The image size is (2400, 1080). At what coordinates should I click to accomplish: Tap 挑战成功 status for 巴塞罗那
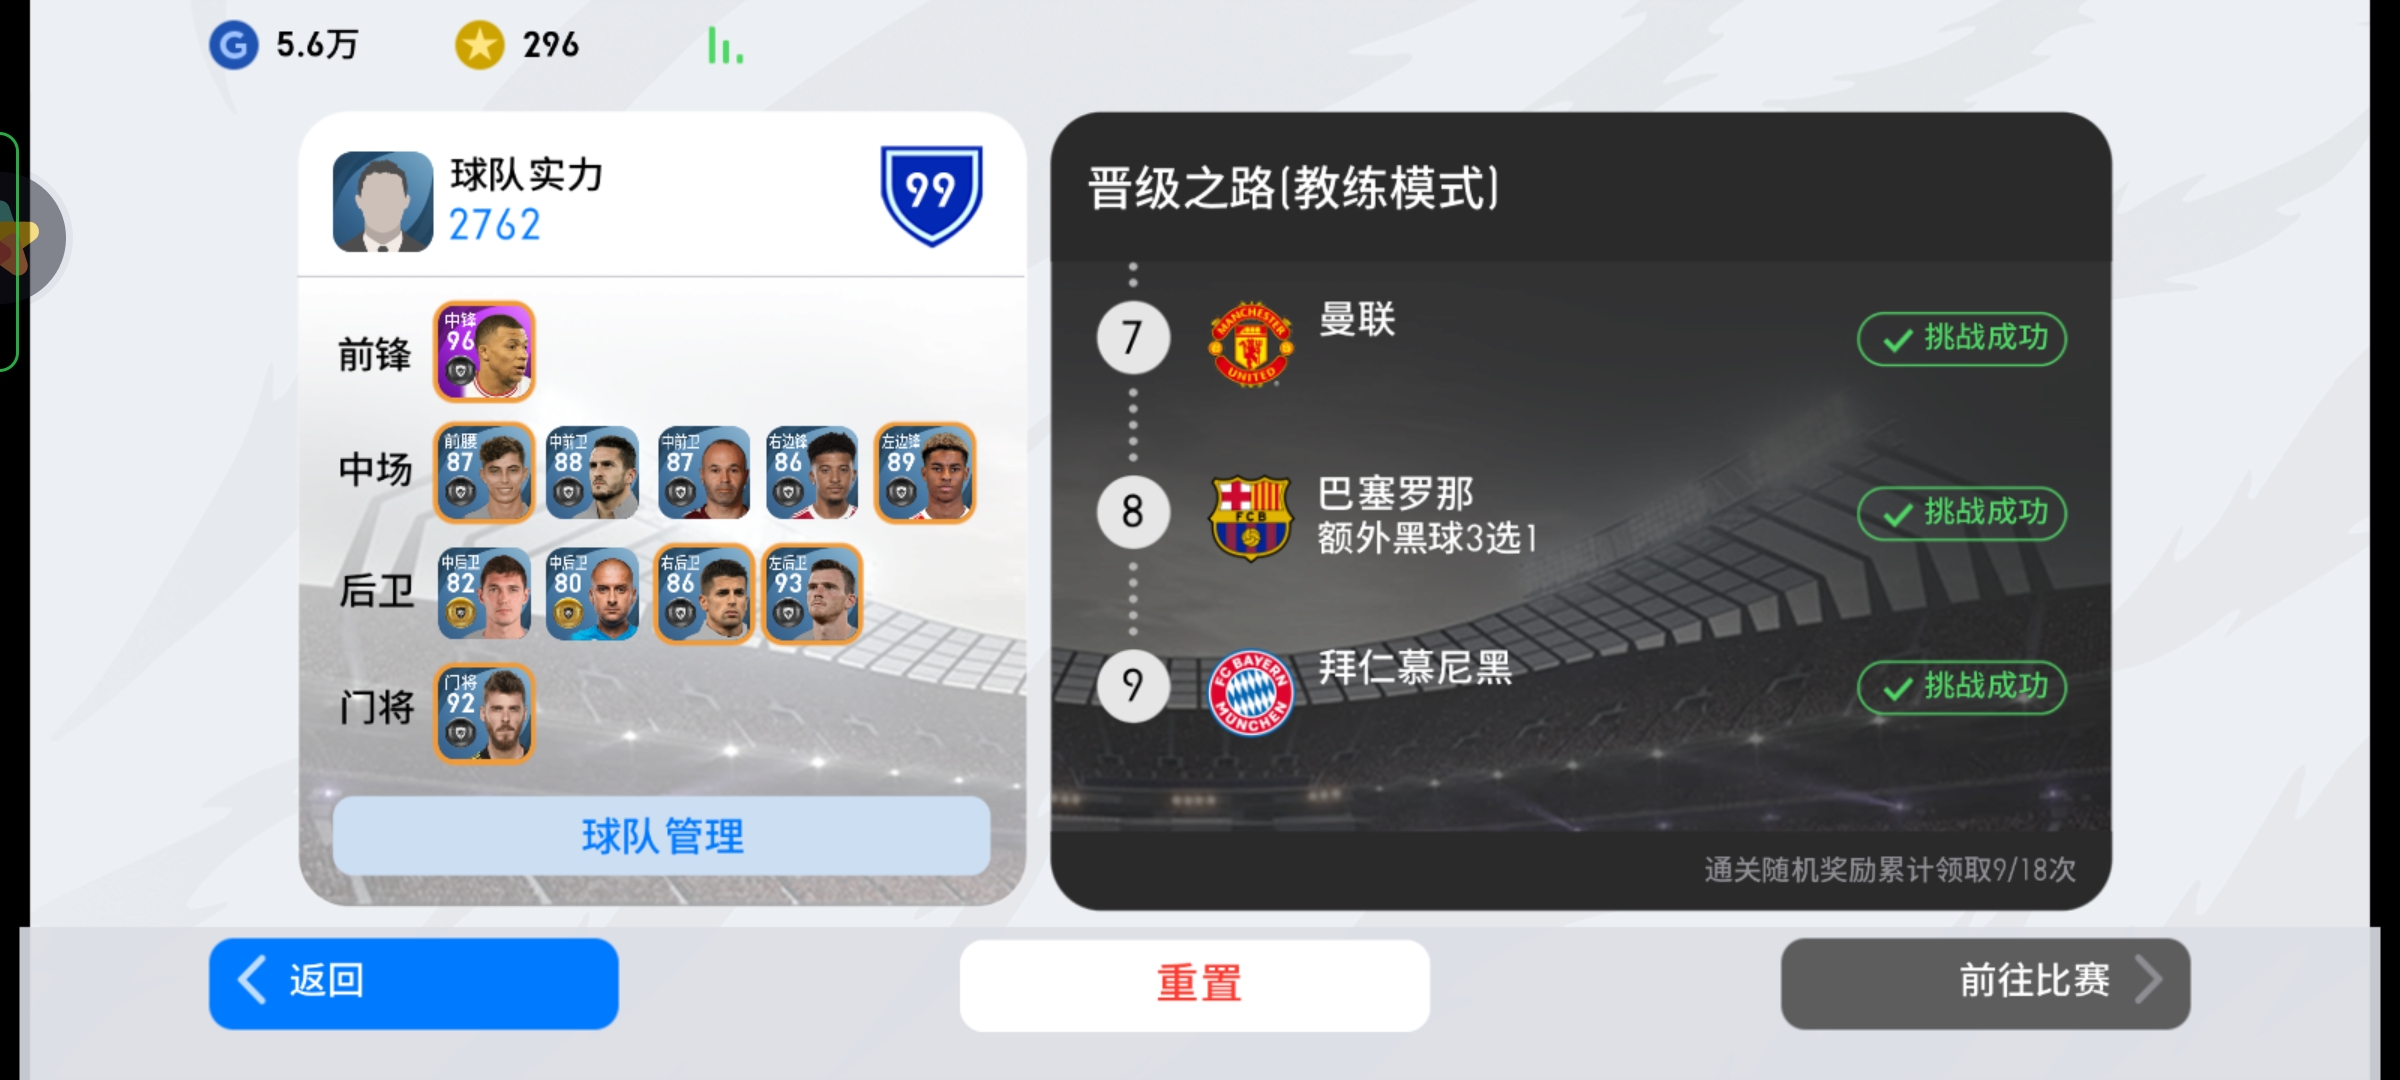click(1962, 513)
